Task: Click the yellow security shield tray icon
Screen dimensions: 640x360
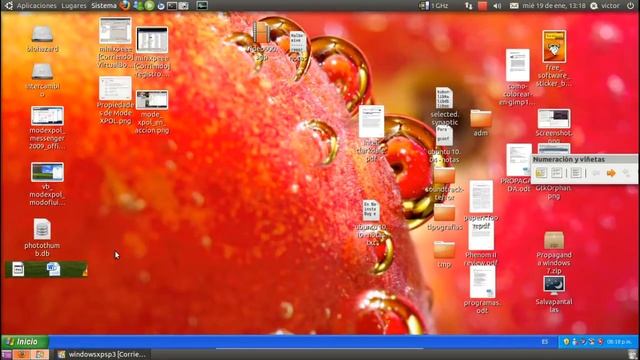Action: click(x=566, y=342)
